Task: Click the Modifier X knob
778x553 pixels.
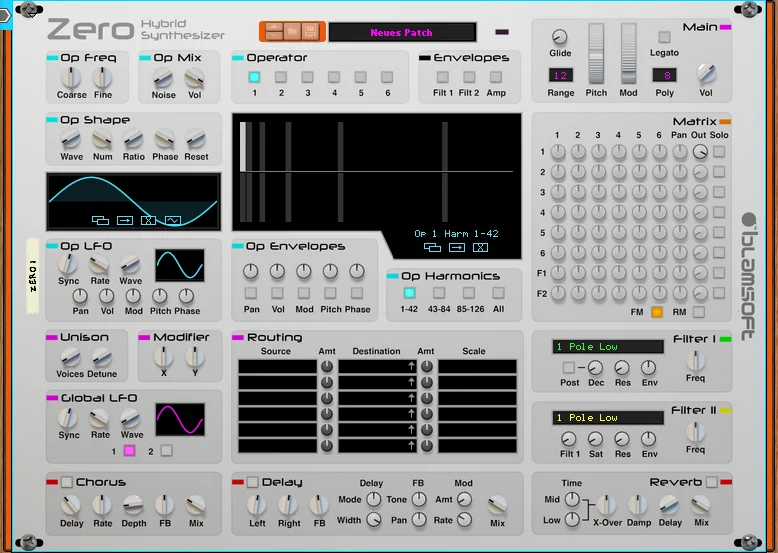Action: 163,357
